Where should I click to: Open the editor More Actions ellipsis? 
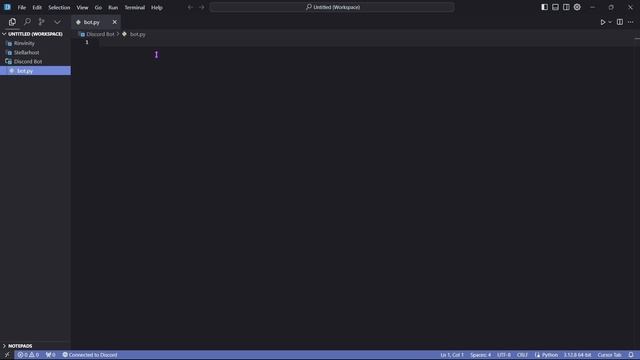point(631,22)
